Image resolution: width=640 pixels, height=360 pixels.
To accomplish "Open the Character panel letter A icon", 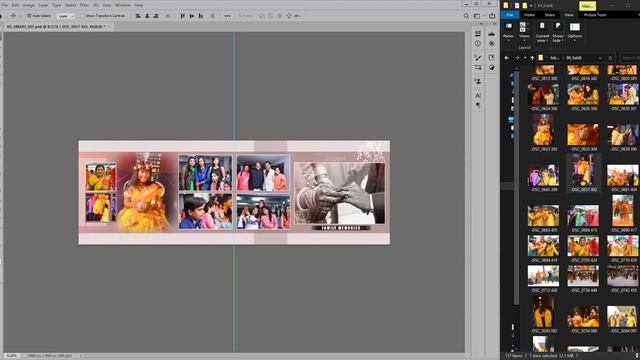I will pos(478,96).
